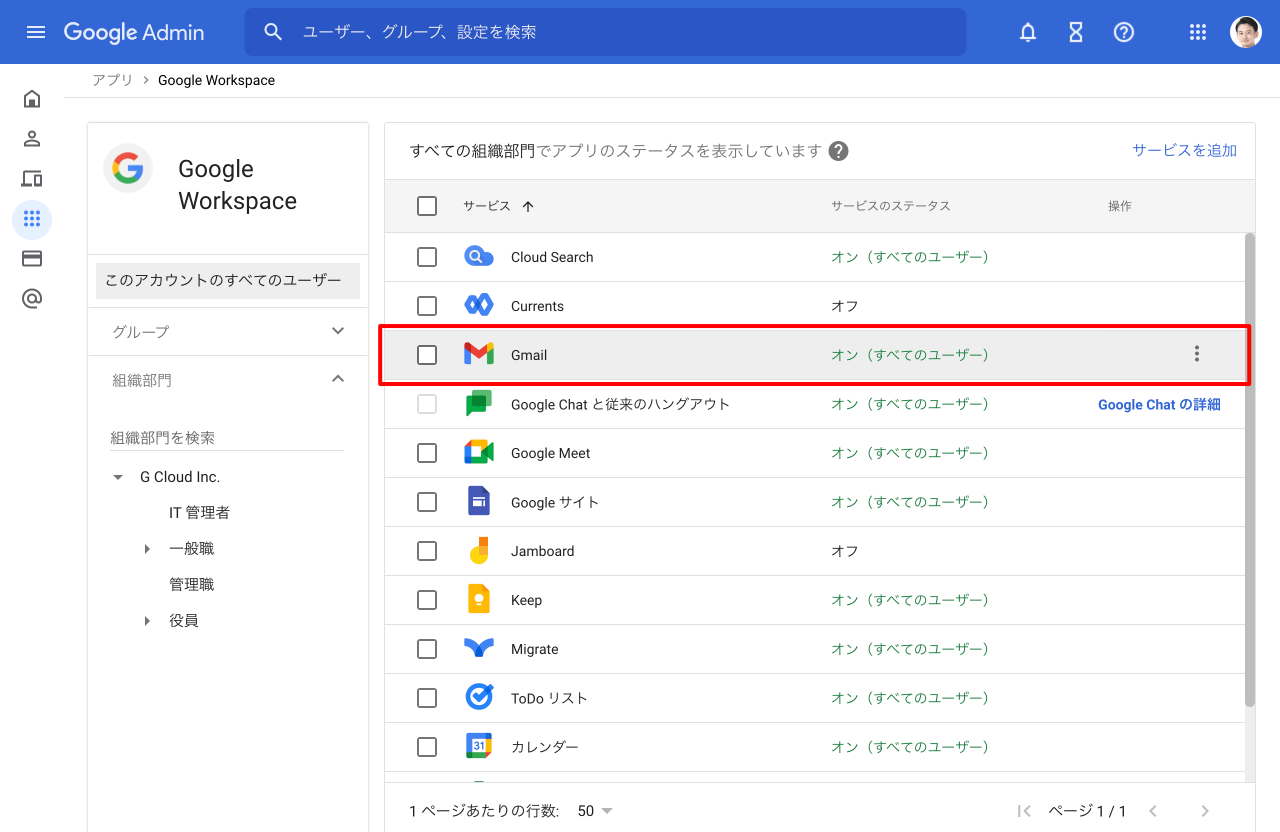The height and width of the screenshot is (832, 1280).
Task: Check the Currents checkbox
Action: (x=427, y=306)
